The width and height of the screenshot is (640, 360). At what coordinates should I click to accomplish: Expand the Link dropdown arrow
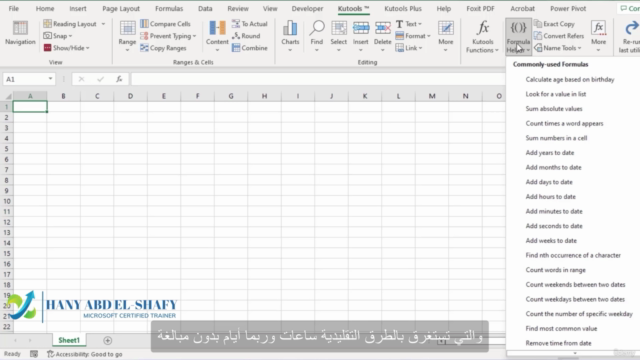pyautogui.click(x=421, y=48)
